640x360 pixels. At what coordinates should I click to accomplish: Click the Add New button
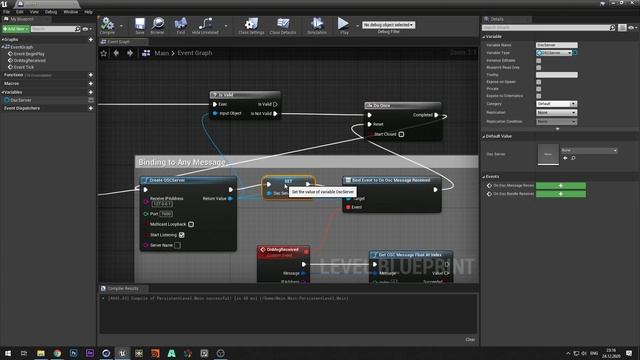pos(16,29)
